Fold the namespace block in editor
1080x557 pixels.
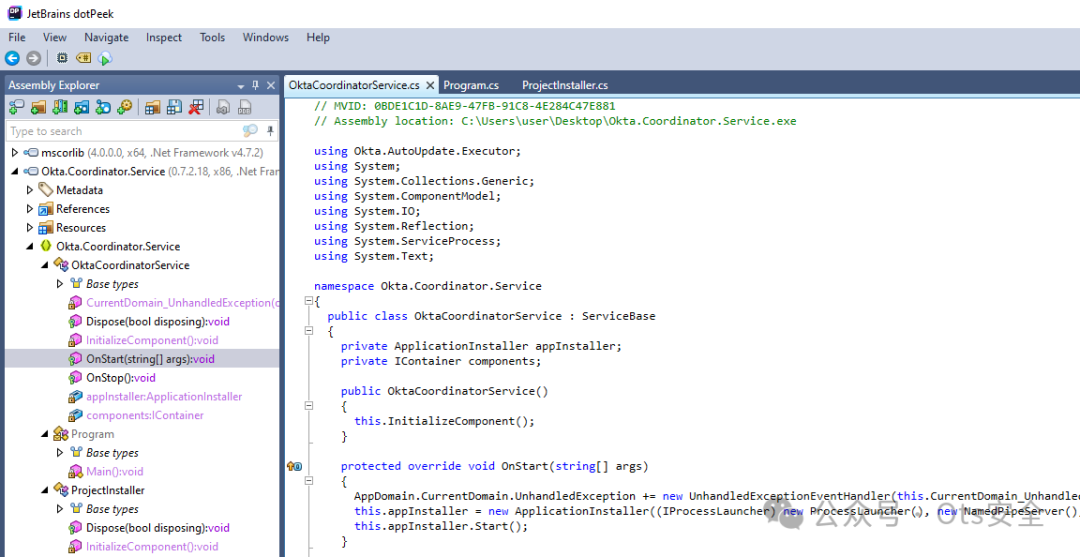click(309, 301)
